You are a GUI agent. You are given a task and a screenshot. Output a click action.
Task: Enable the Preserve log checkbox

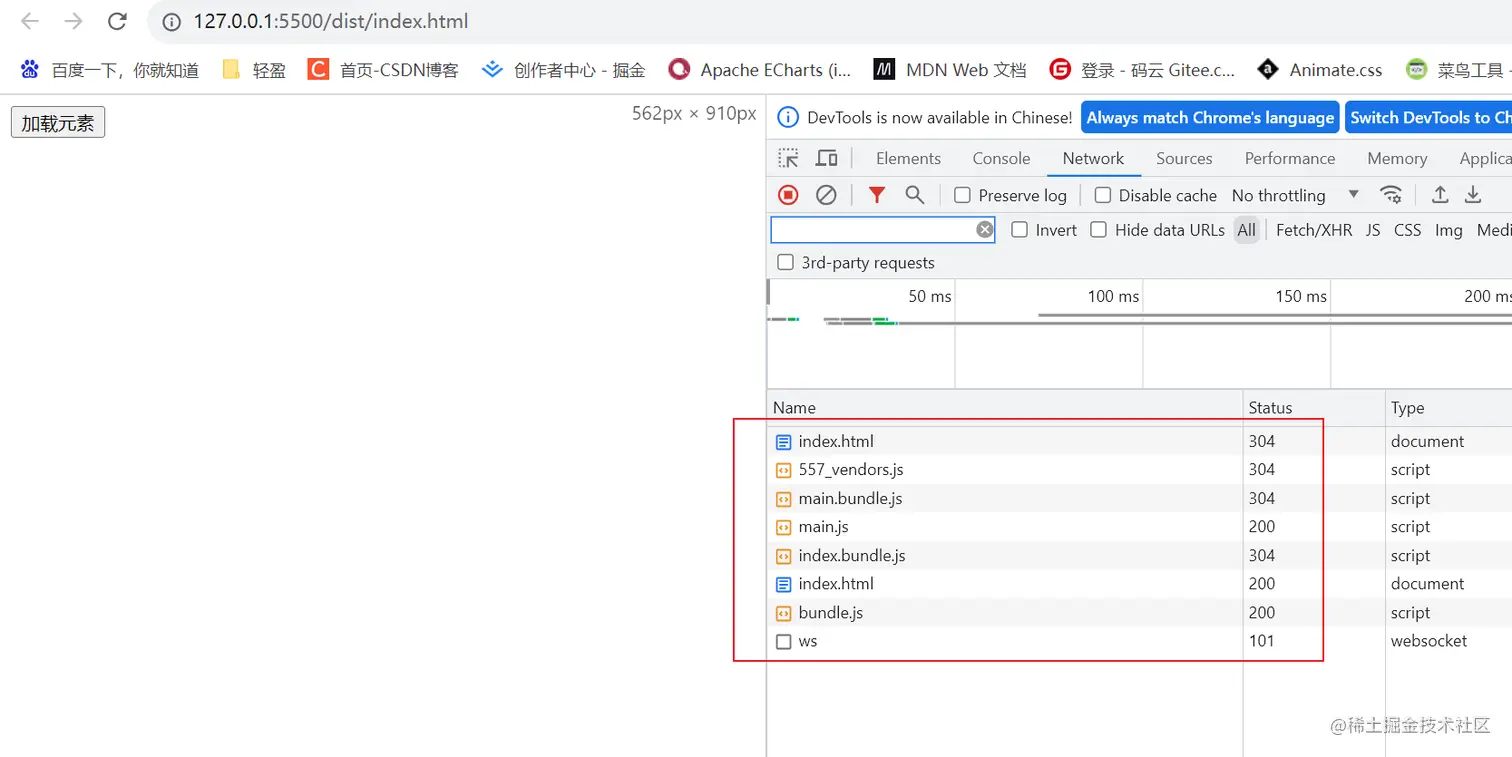pos(962,195)
